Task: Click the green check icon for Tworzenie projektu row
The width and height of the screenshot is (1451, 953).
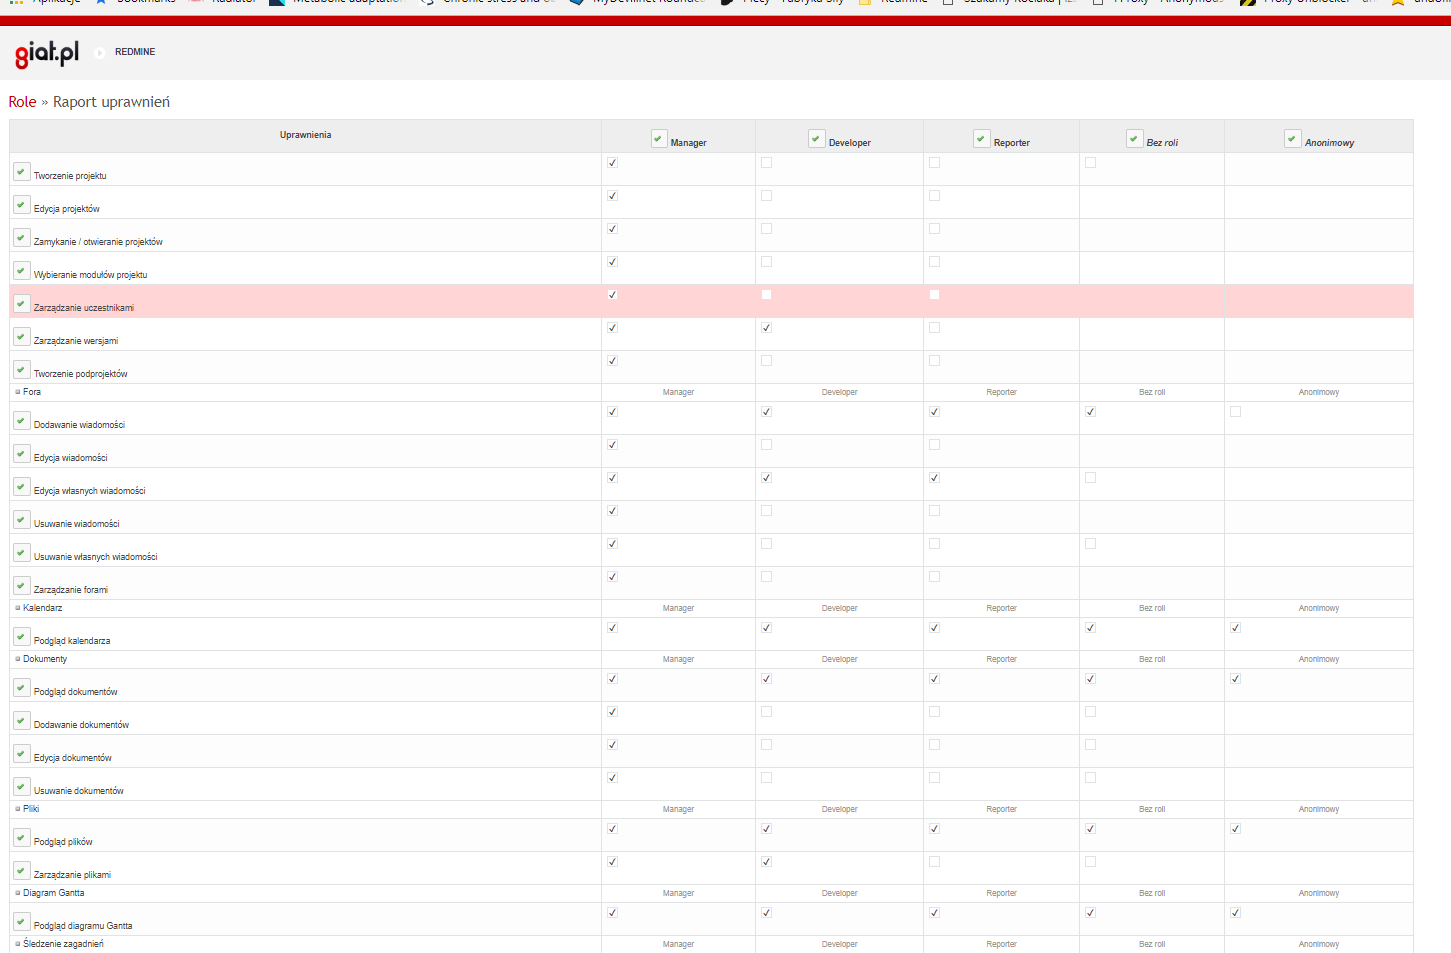Action: click(x=21, y=172)
